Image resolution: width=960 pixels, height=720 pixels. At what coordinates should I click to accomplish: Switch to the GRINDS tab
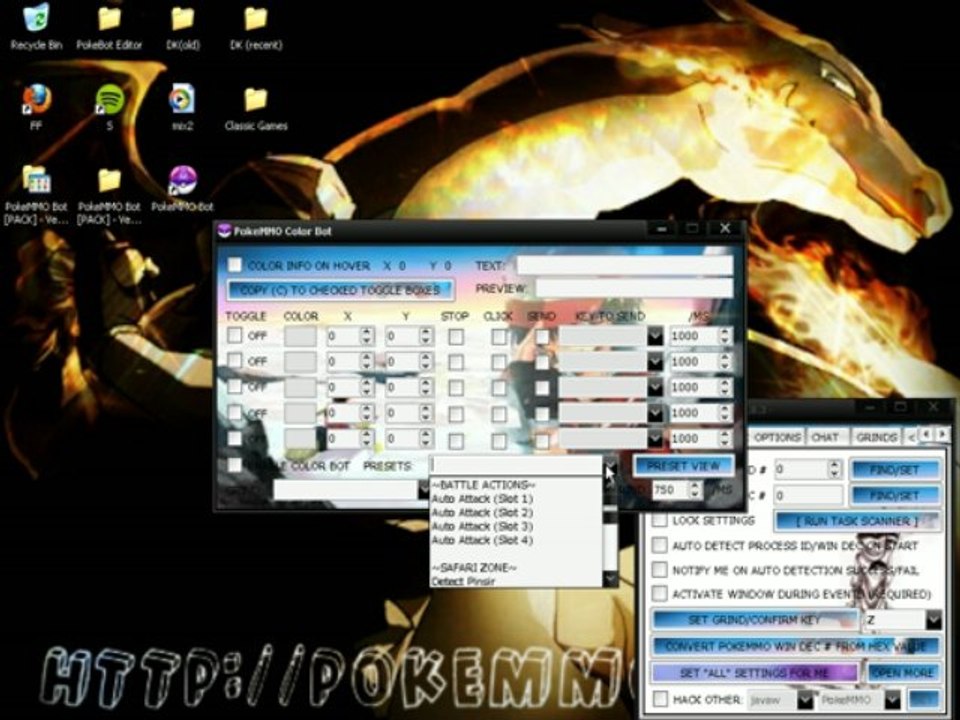click(x=876, y=437)
